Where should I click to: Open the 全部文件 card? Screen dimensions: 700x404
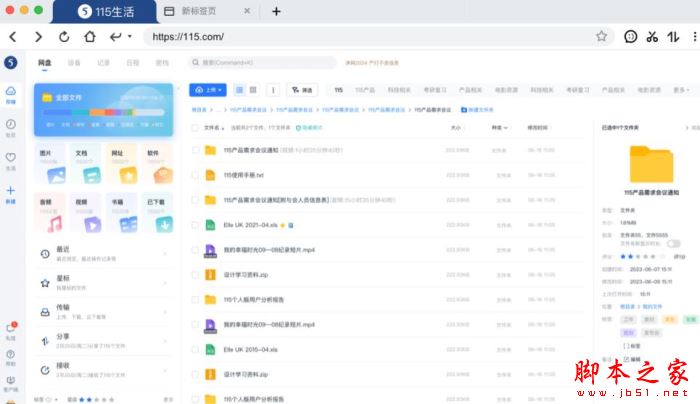(104, 109)
